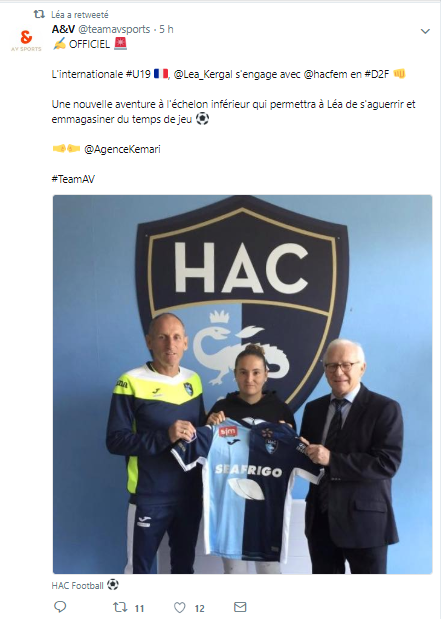
Task: Send tweet via the envelope message icon
Action: (240, 607)
